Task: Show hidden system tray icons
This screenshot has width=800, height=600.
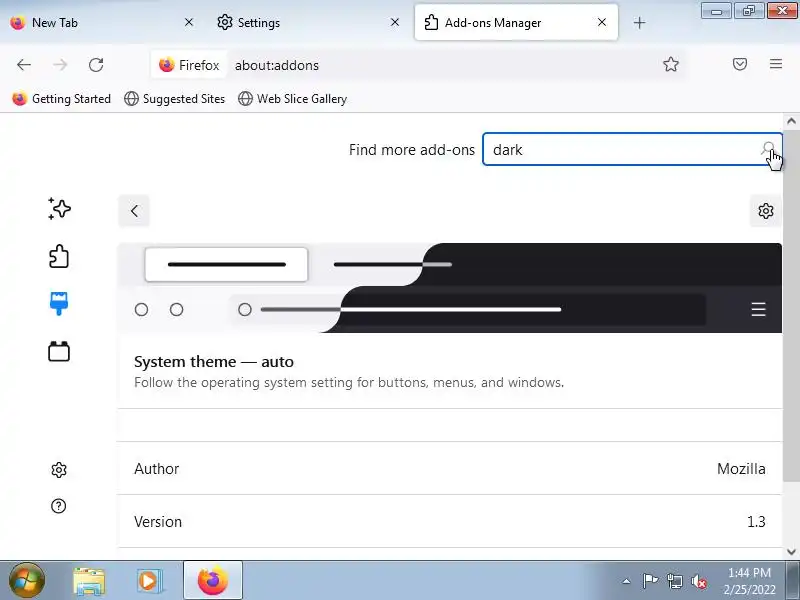Action: pyautogui.click(x=626, y=581)
